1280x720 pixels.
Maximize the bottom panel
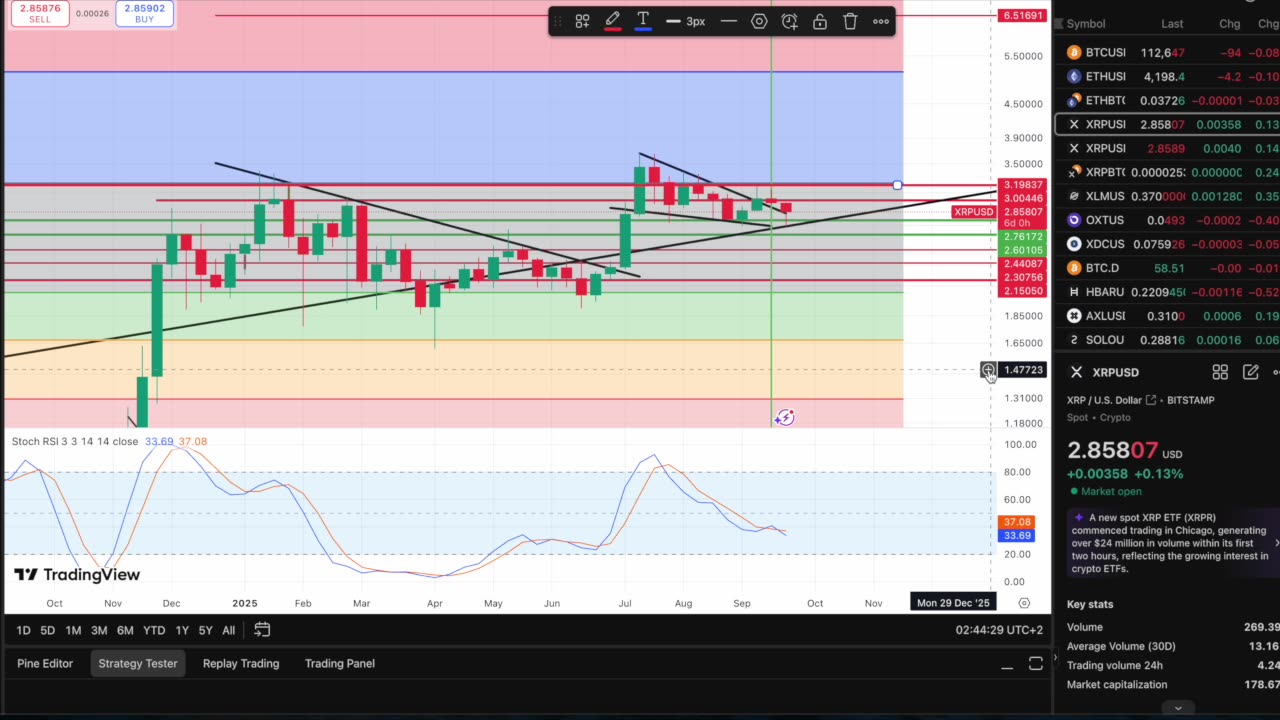pos(1036,664)
